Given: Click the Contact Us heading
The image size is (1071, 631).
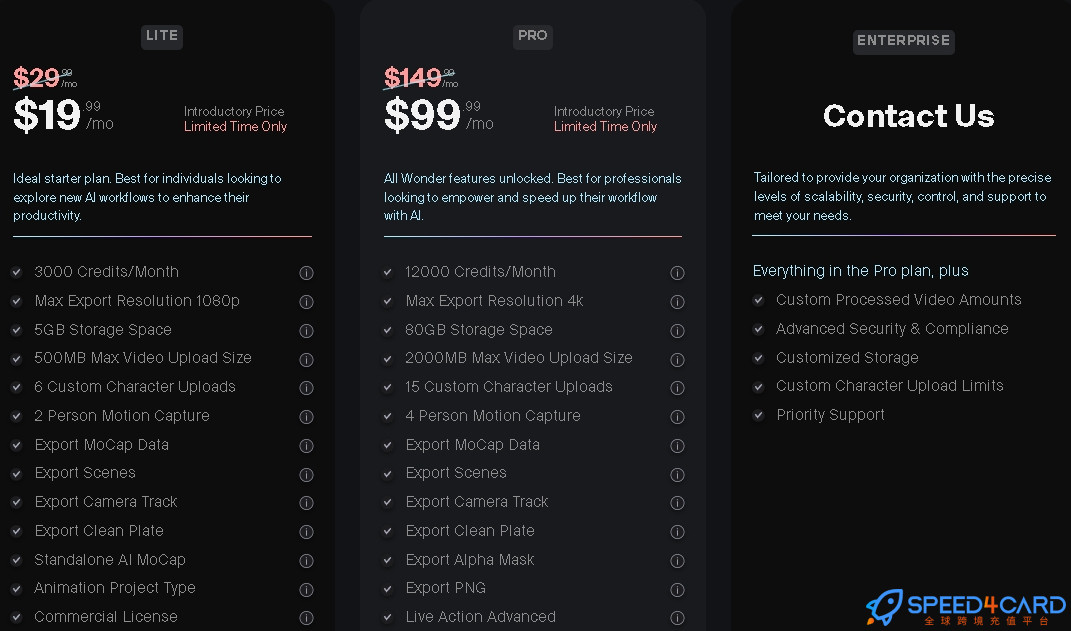Looking at the screenshot, I should pos(908,115).
